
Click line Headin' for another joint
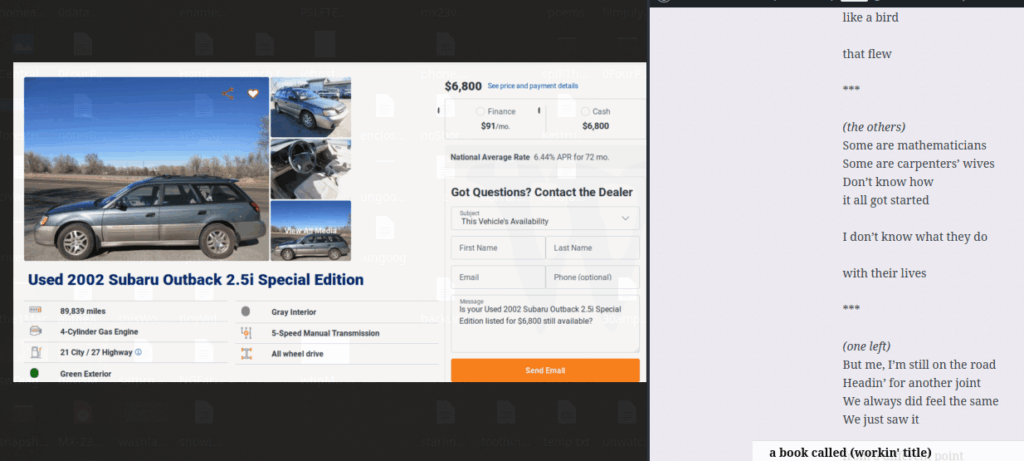[x=912, y=383]
